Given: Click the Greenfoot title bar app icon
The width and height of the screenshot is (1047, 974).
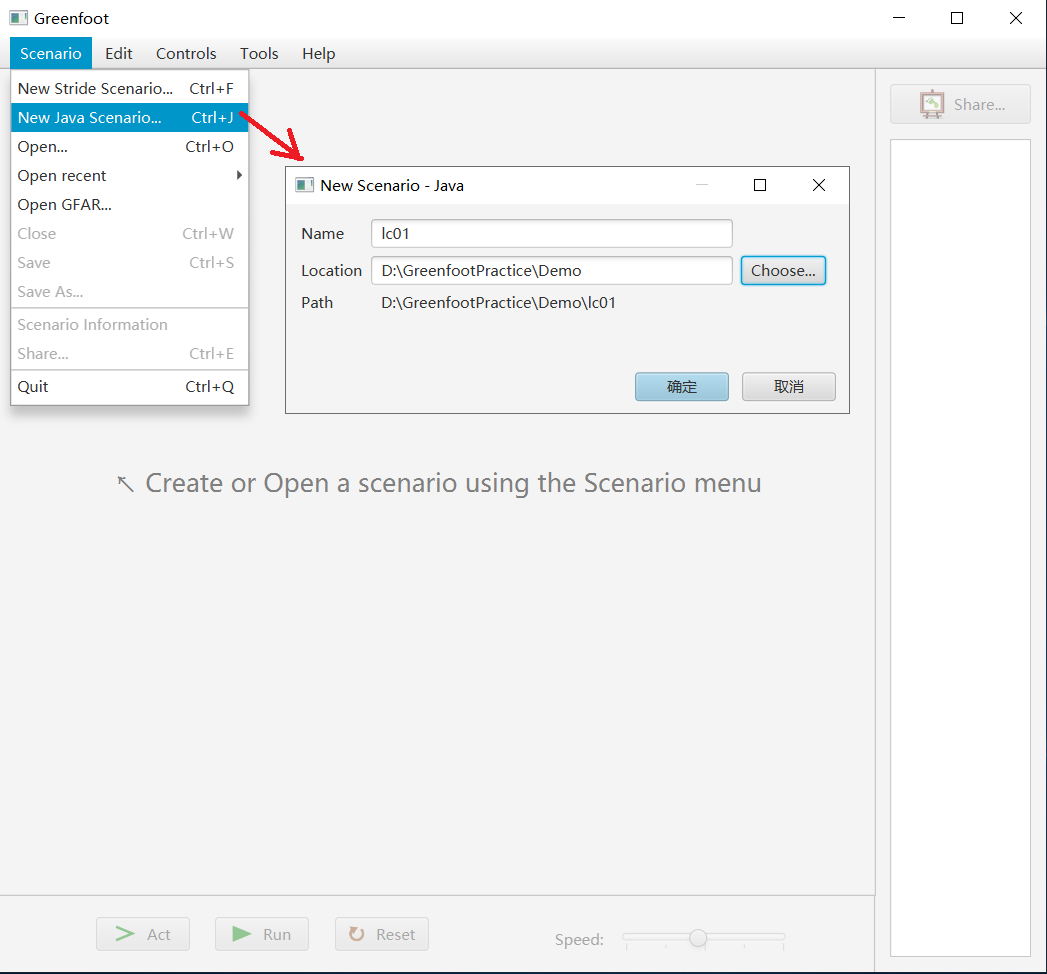Looking at the screenshot, I should tap(18, 18).
